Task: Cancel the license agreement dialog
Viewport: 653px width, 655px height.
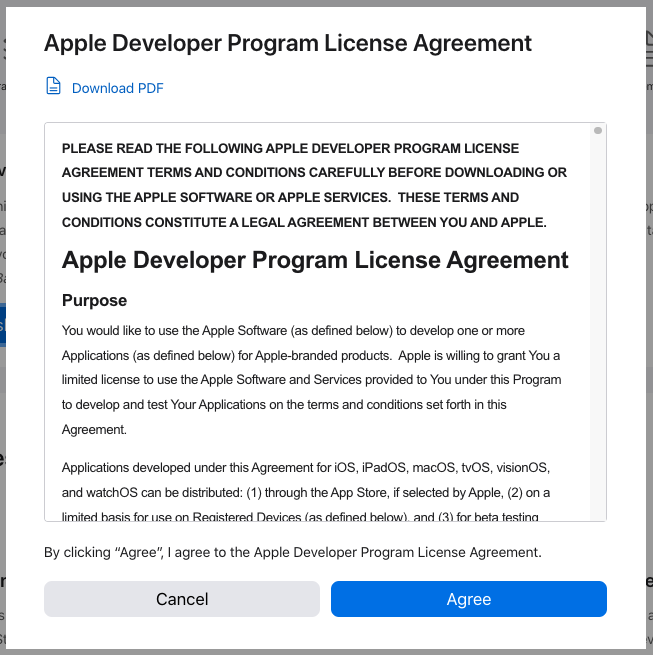Action: [182, 599]
